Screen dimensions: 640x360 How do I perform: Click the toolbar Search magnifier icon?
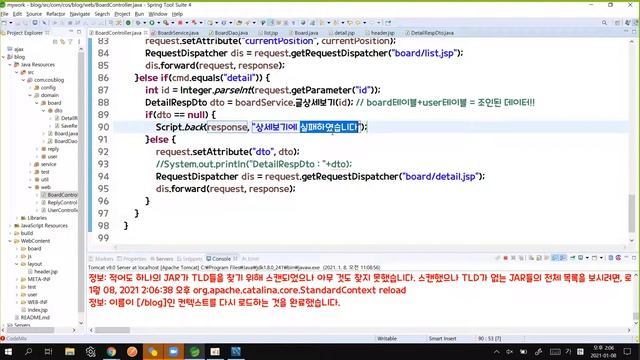[x=604, y=23]
